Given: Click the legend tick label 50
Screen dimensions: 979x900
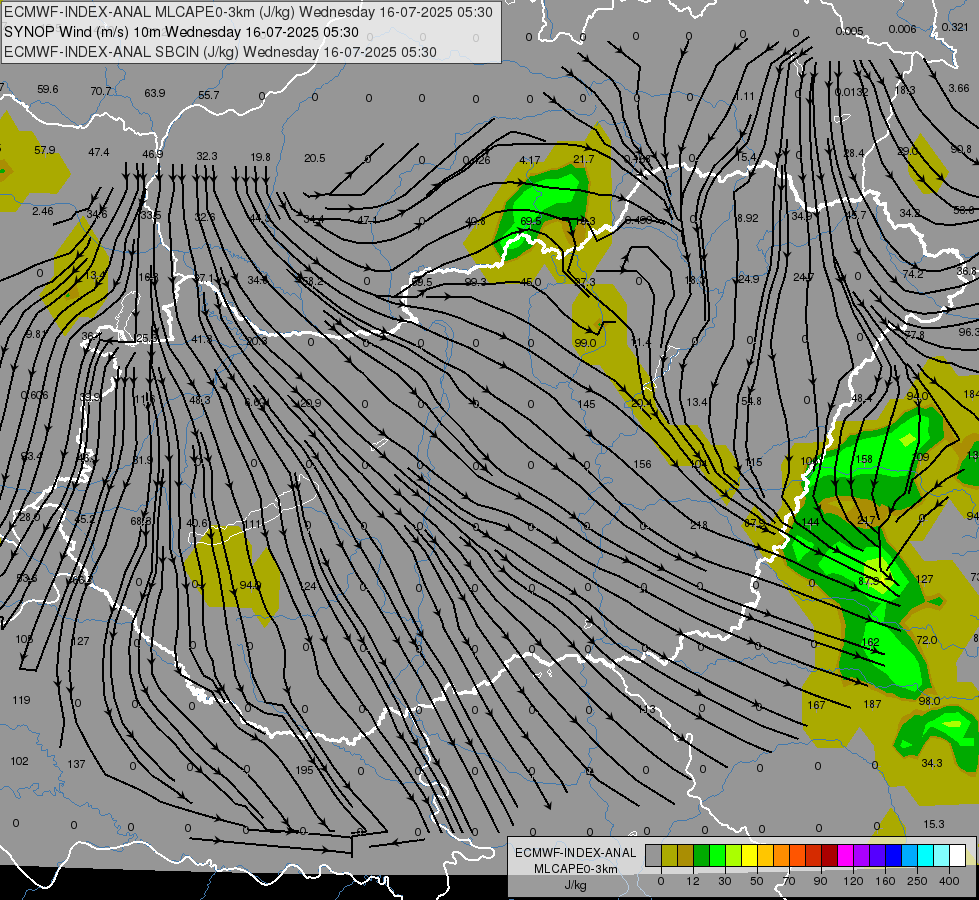Looking at the screenshot, I should [x=757, y=881].
